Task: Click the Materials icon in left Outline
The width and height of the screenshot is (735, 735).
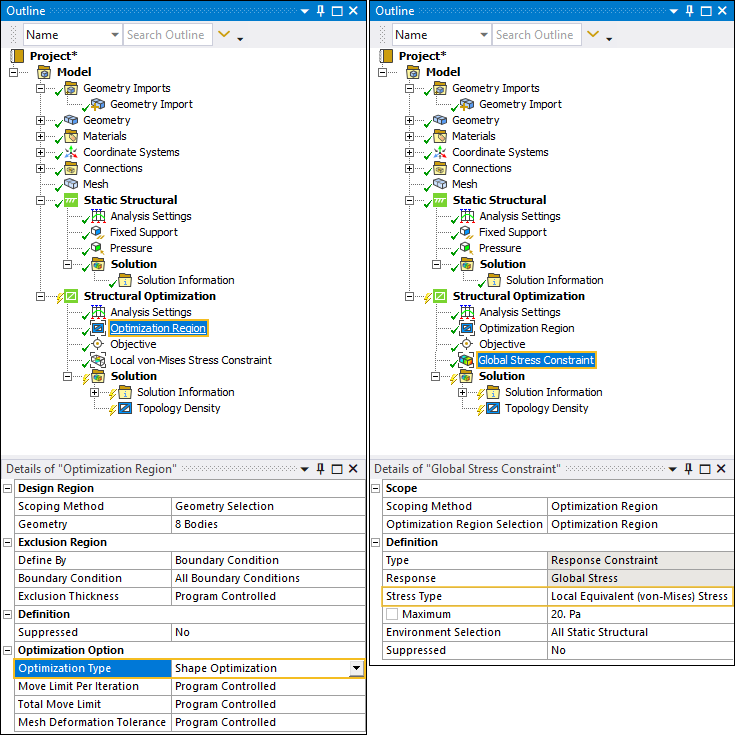Action: point(71,136)
